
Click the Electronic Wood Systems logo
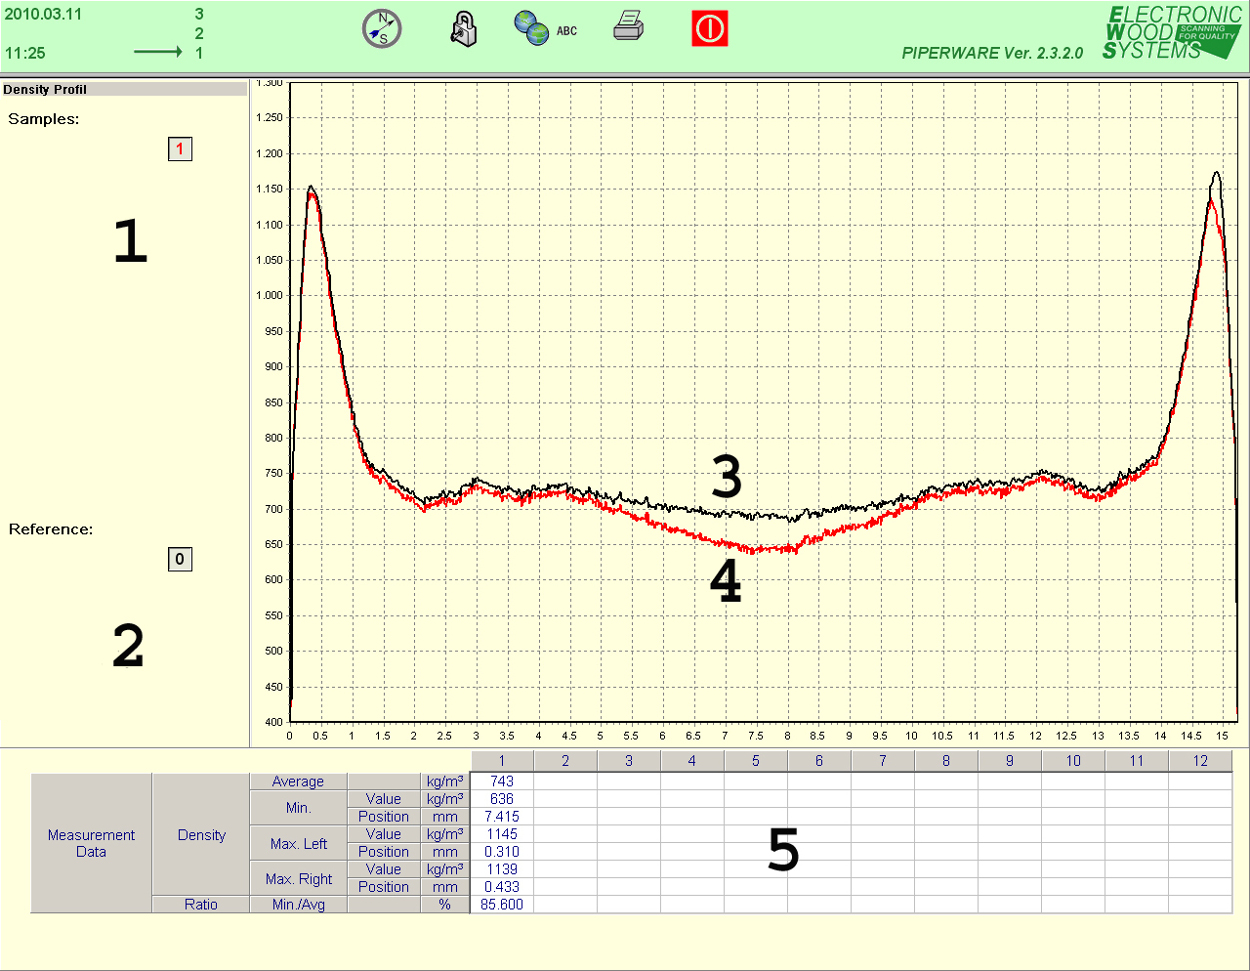point(1171,33)
